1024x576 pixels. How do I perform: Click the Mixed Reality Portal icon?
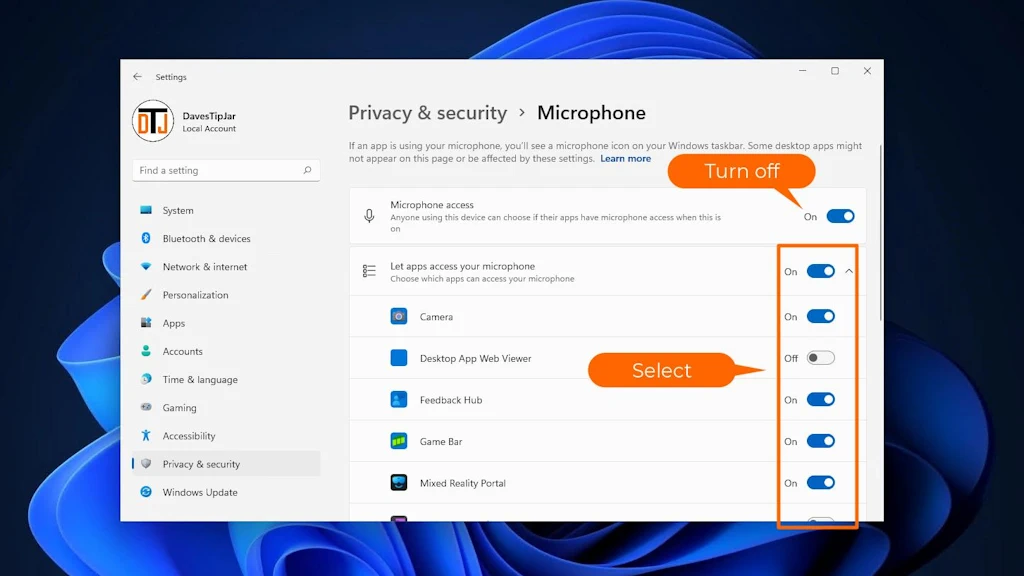tap(398, 483)
